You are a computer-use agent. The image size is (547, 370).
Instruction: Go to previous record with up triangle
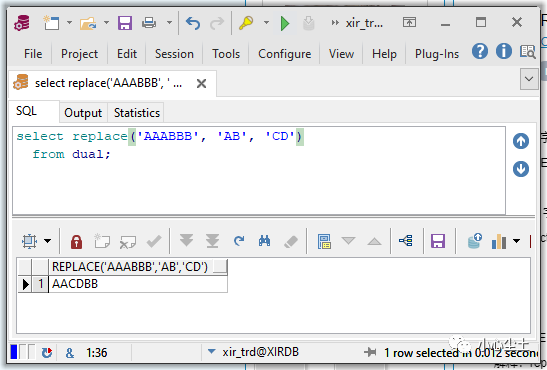tap(374, 241)
